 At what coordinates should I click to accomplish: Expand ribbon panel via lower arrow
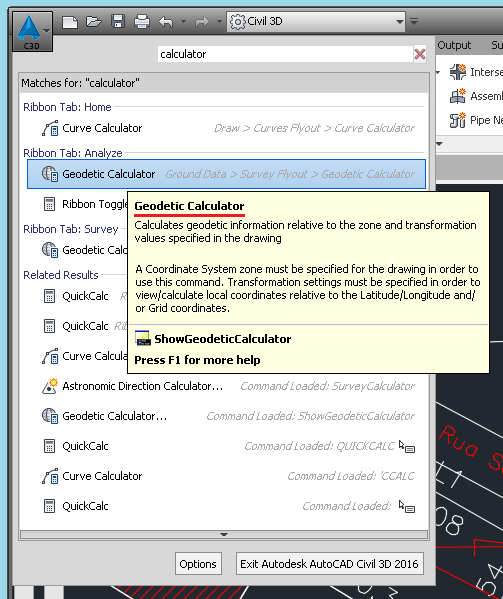[x=440, y=144]
